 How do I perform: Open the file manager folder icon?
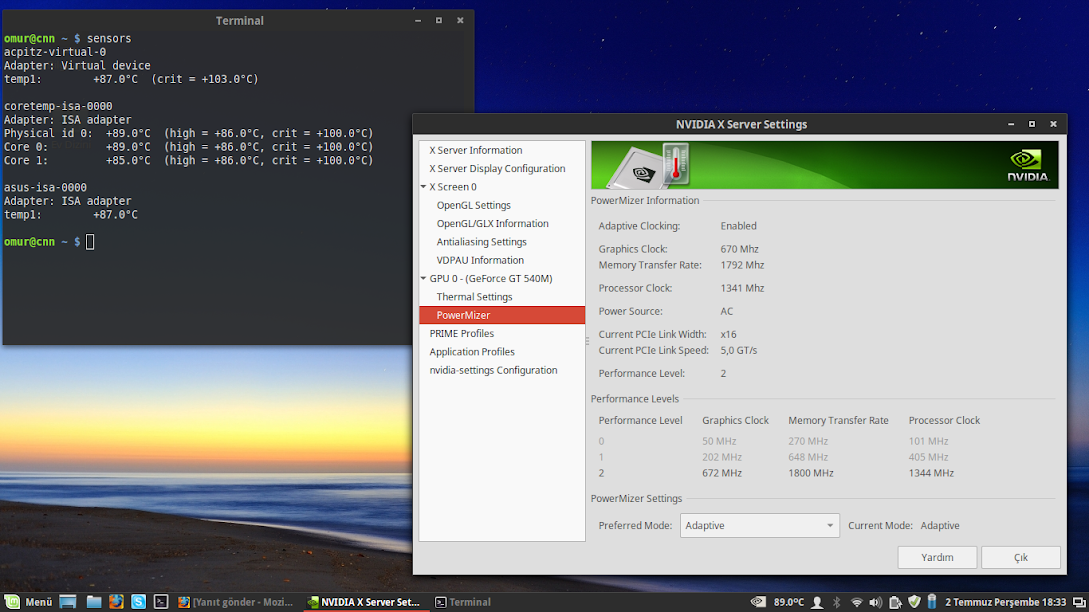click(x=94, y=602)
